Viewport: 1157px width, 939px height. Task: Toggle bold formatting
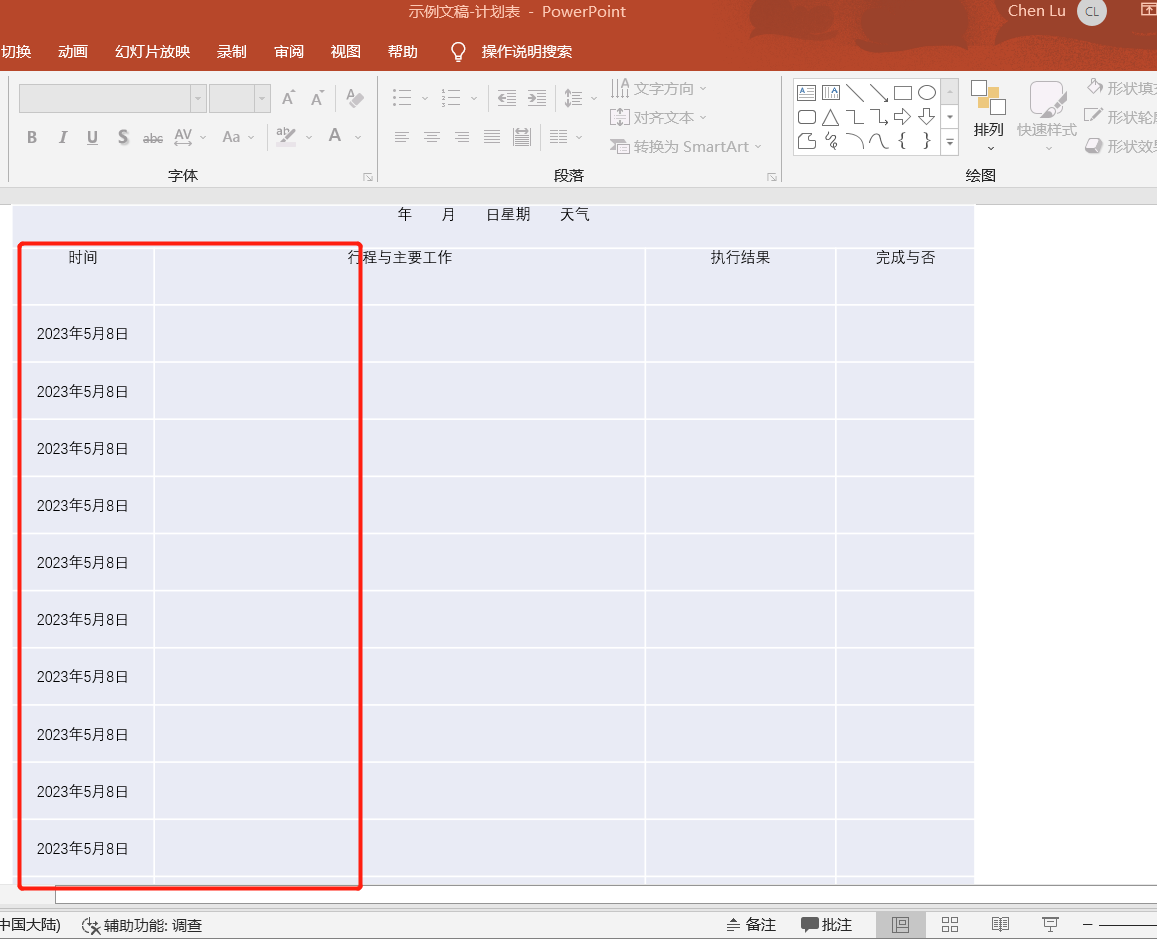[x=31, y=137]
